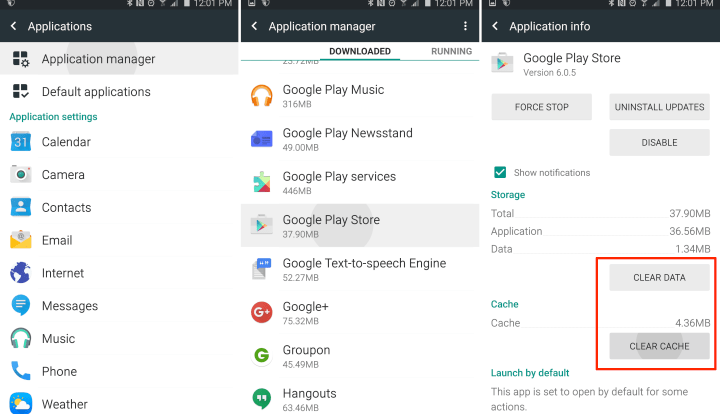Viewport: 720px width, 414px height.
Task: Toggle the Show notifications checkbox
Action: [500, 172]
